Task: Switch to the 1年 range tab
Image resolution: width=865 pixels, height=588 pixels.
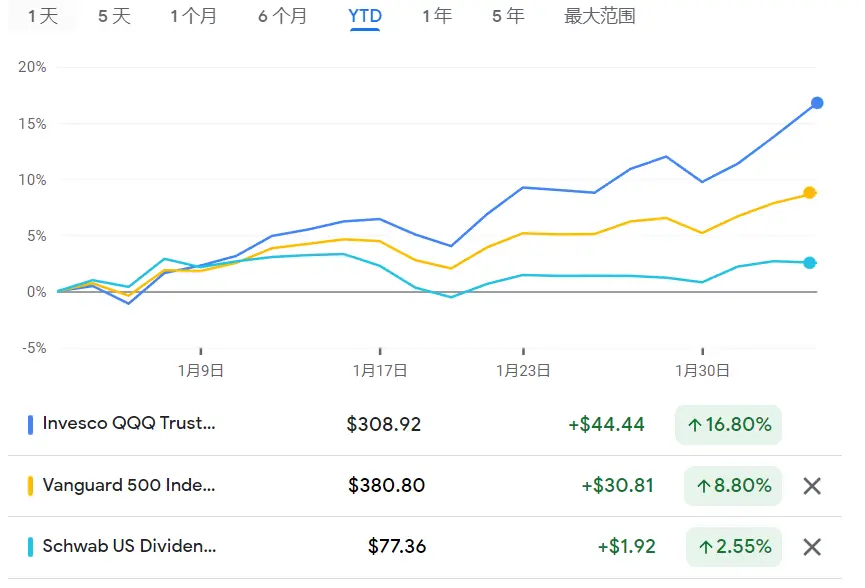Action: 437,16
